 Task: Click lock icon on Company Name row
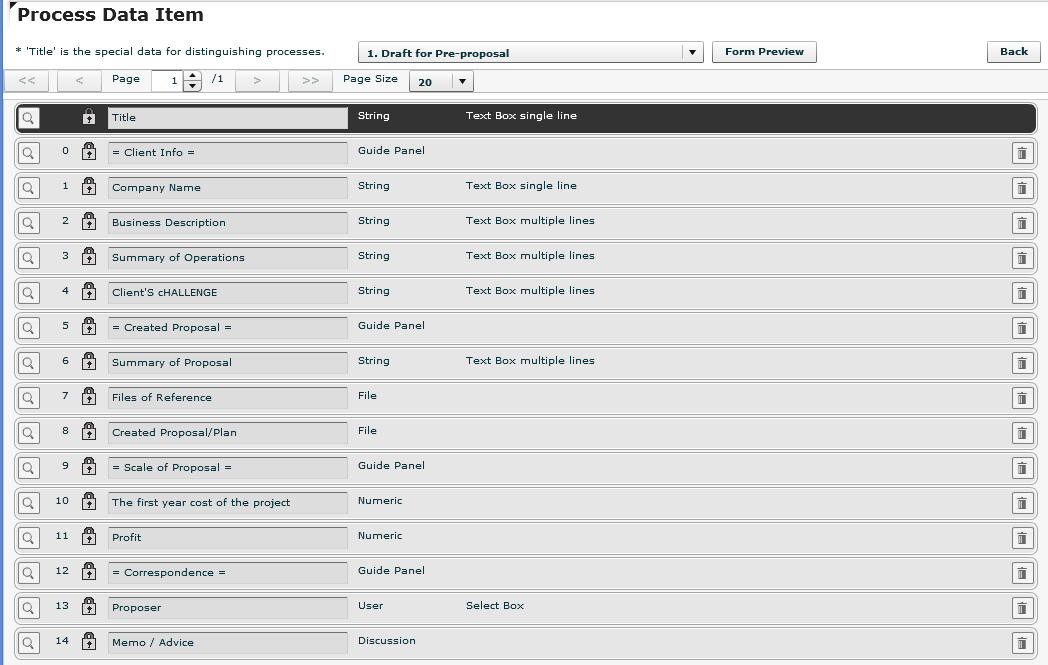pyautogui.click(x=89, y=186)
